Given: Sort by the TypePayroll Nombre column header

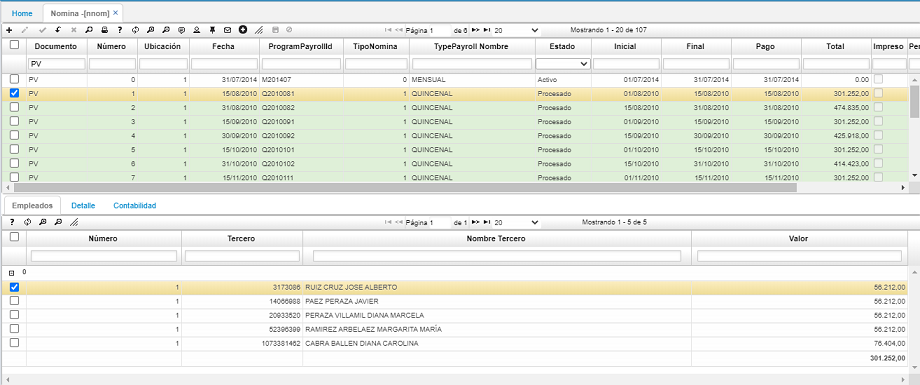Looking at the screenshot, I should [472, 46].
